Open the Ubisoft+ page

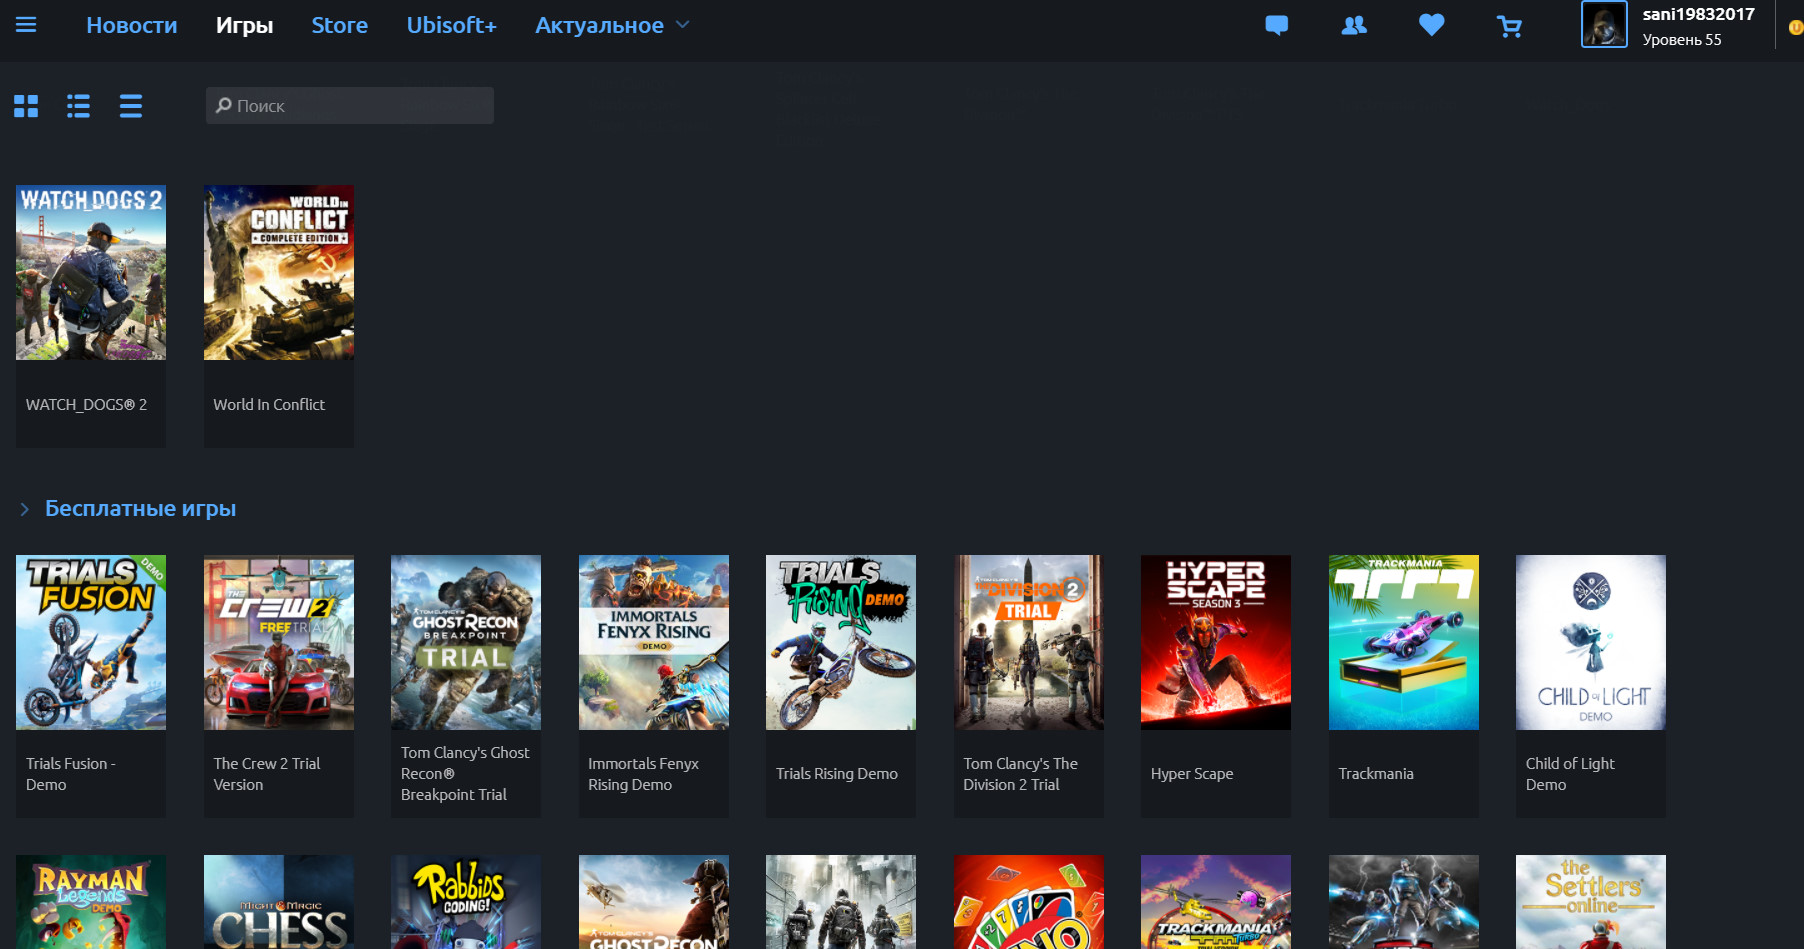click(x=451, y=25)
